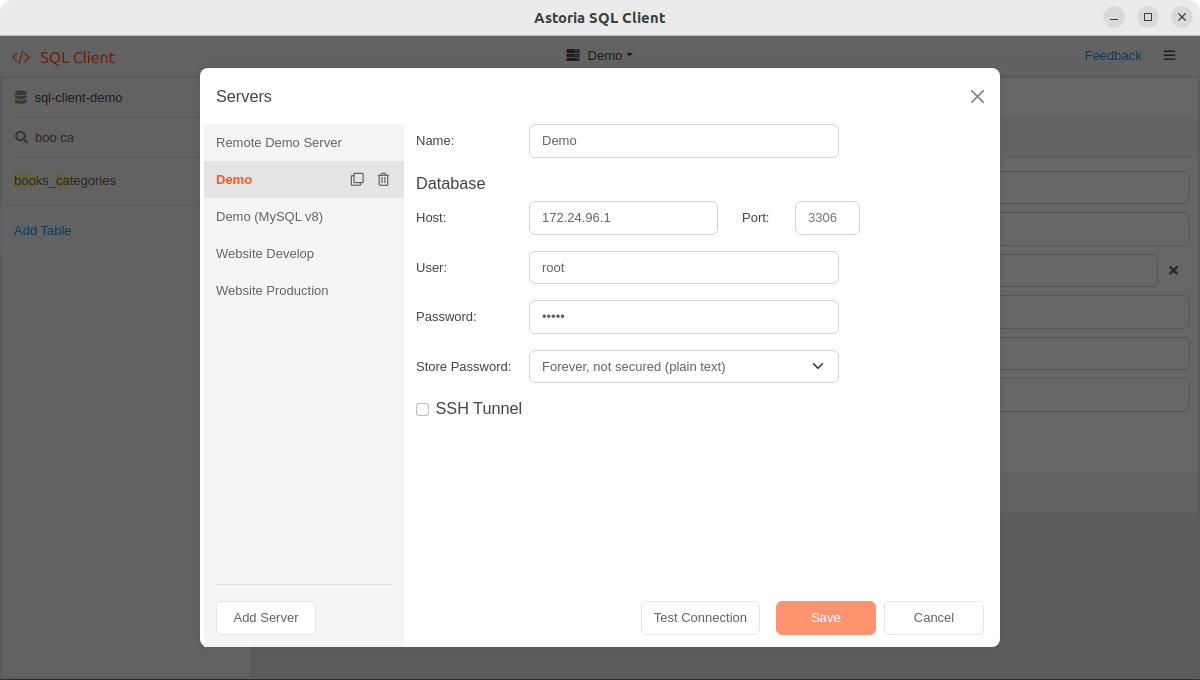The height and width of the screenshot is (680, 1200).
Task: Open the Store Password dropdown
Action: pyautogui.click(x=683, y=366)
